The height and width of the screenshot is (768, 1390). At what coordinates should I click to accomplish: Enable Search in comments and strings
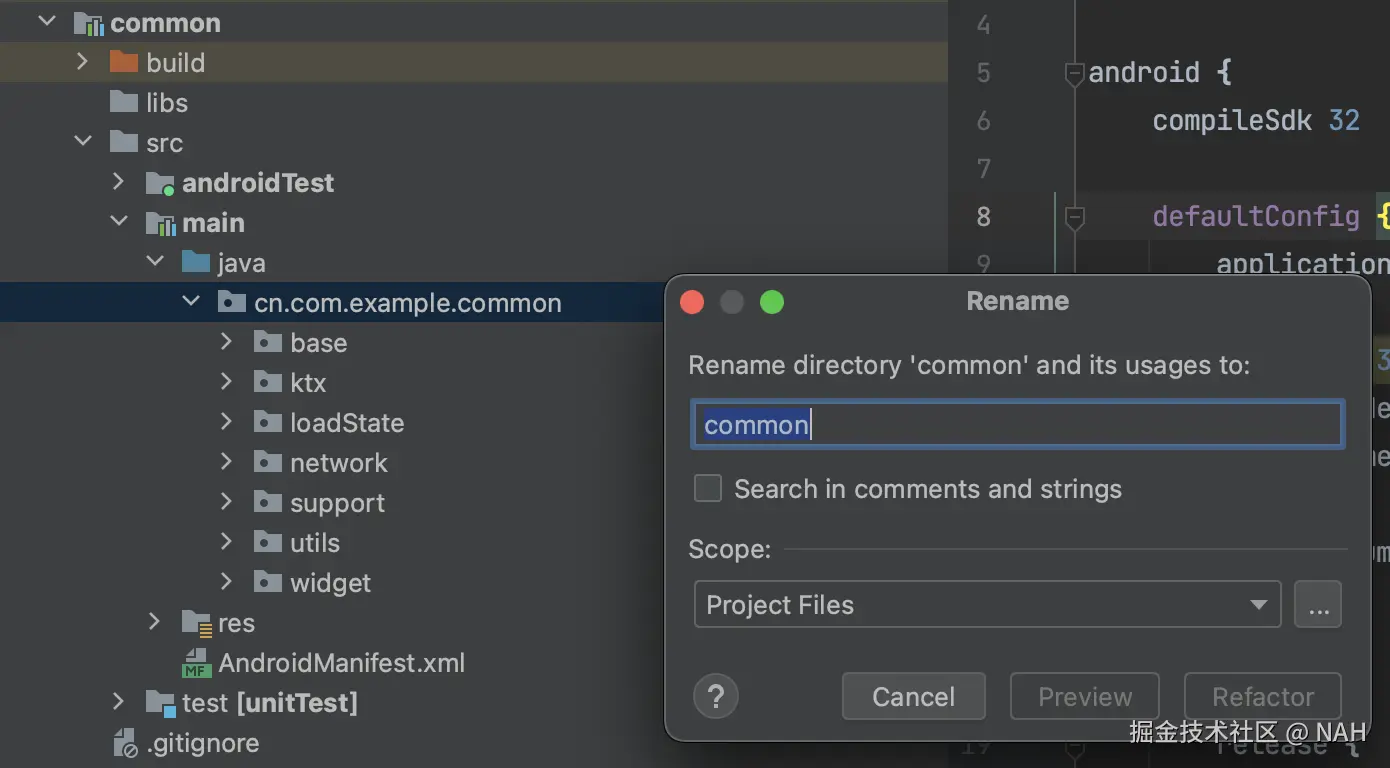(x=708, y=489)
